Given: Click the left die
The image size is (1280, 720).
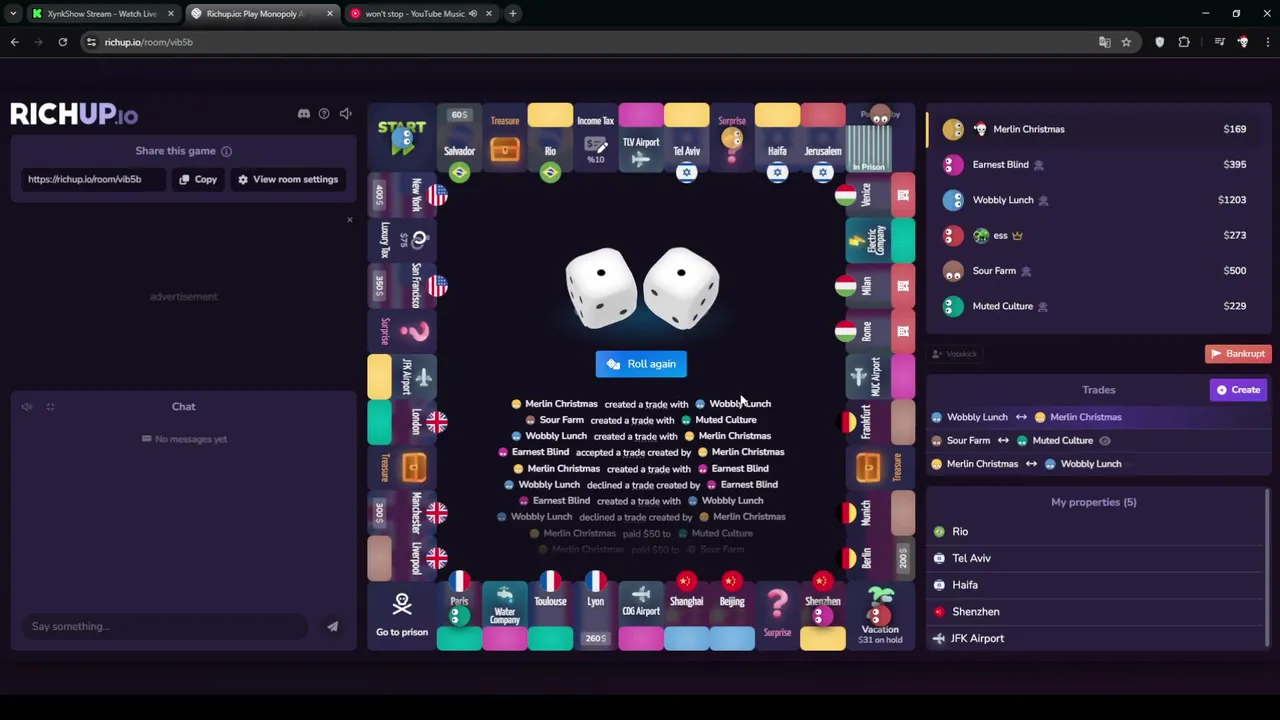Looking at the screenshot, I should coord(601,288).
